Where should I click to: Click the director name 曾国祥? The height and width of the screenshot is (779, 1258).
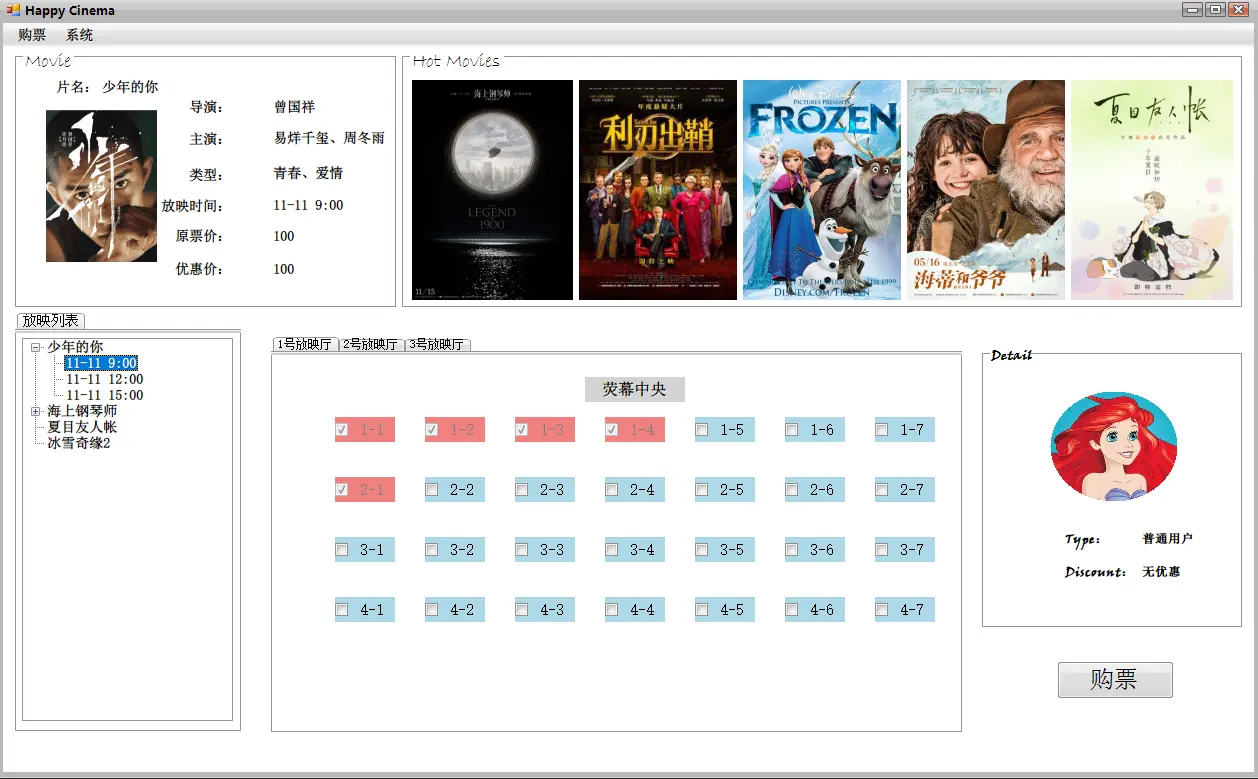click(295, 107)
